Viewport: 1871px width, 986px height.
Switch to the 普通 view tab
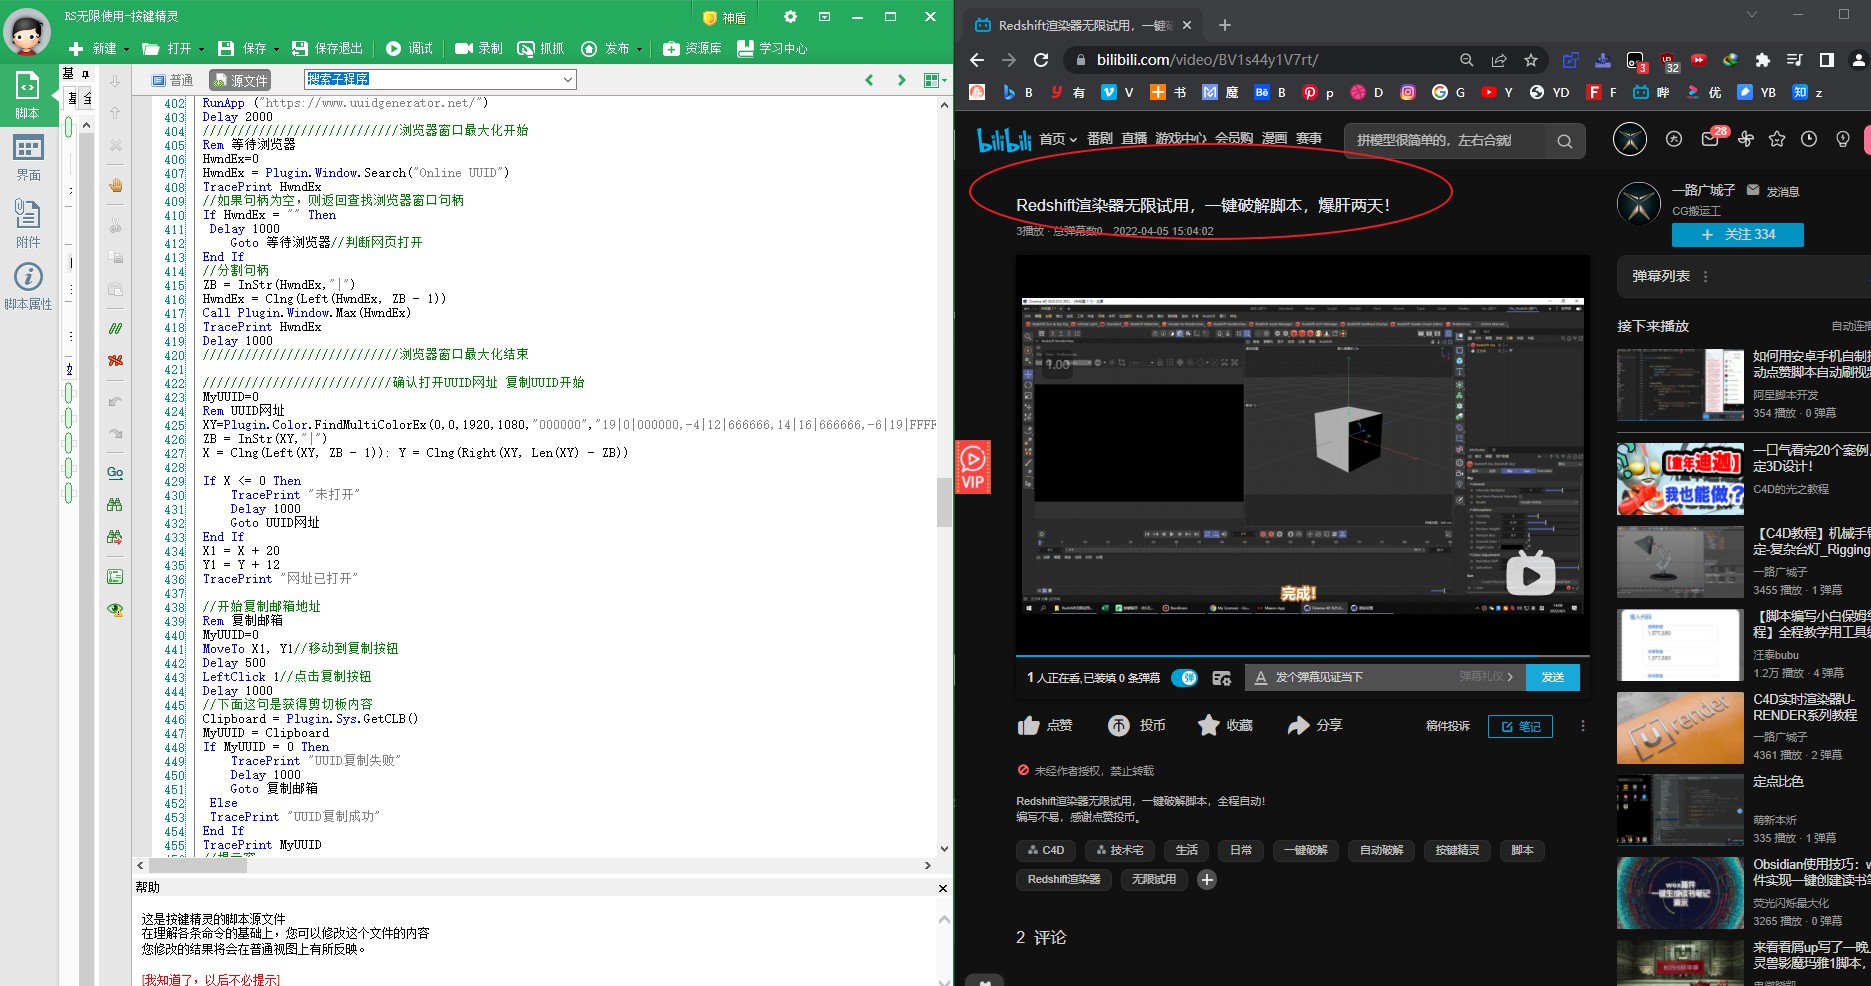click(x=172, y=80)
